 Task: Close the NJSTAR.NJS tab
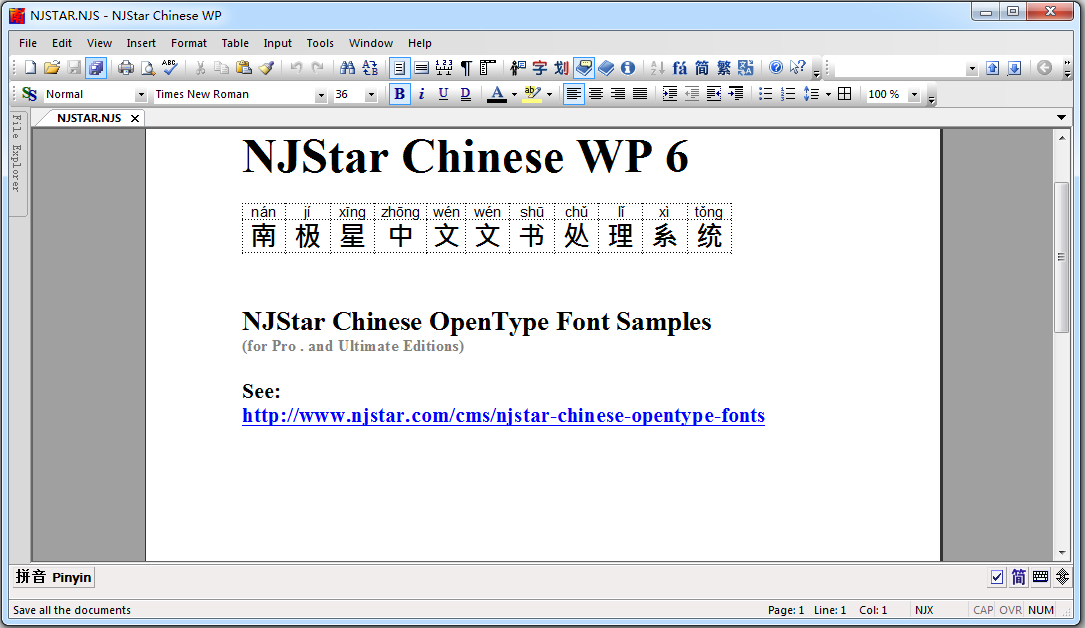(x=135, y=118)
